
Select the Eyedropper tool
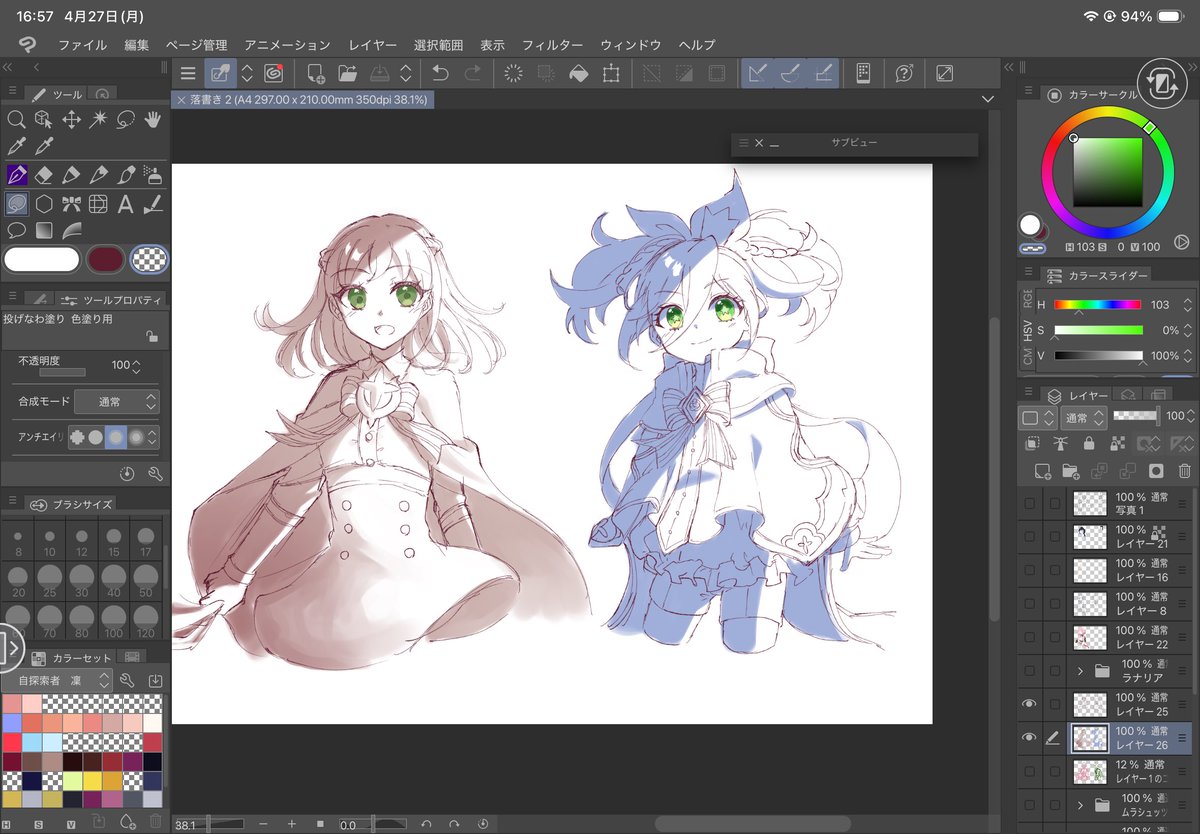pyautogui.click(x=15, y=145)
